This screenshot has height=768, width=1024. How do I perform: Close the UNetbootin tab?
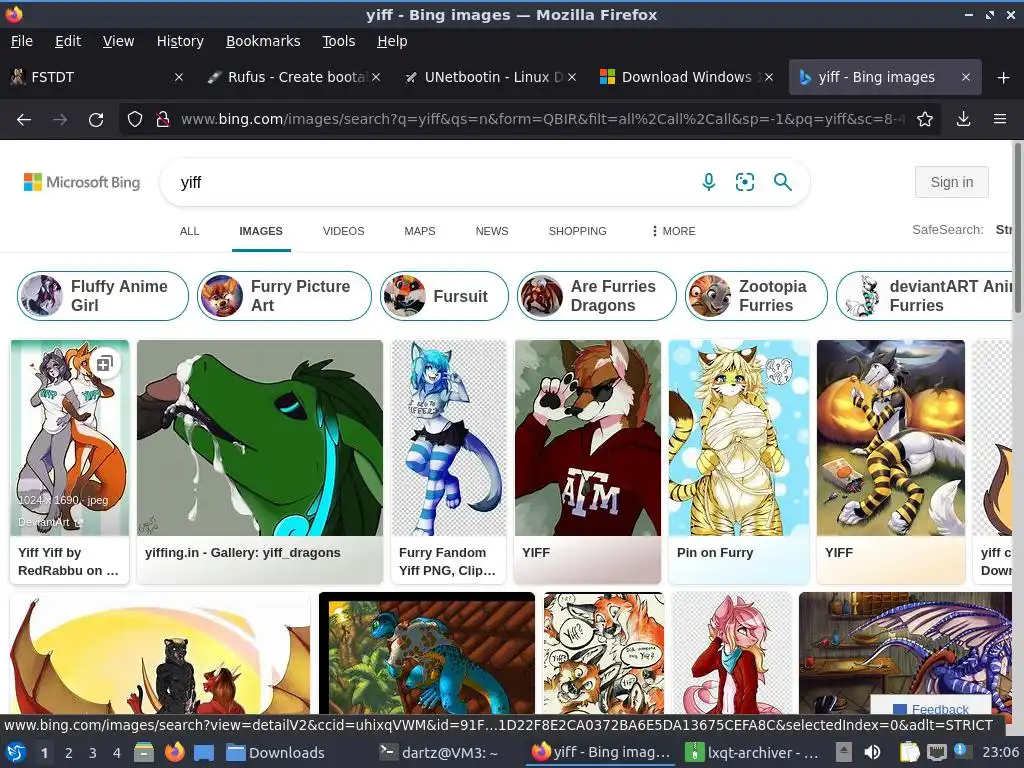pos(572,77)
